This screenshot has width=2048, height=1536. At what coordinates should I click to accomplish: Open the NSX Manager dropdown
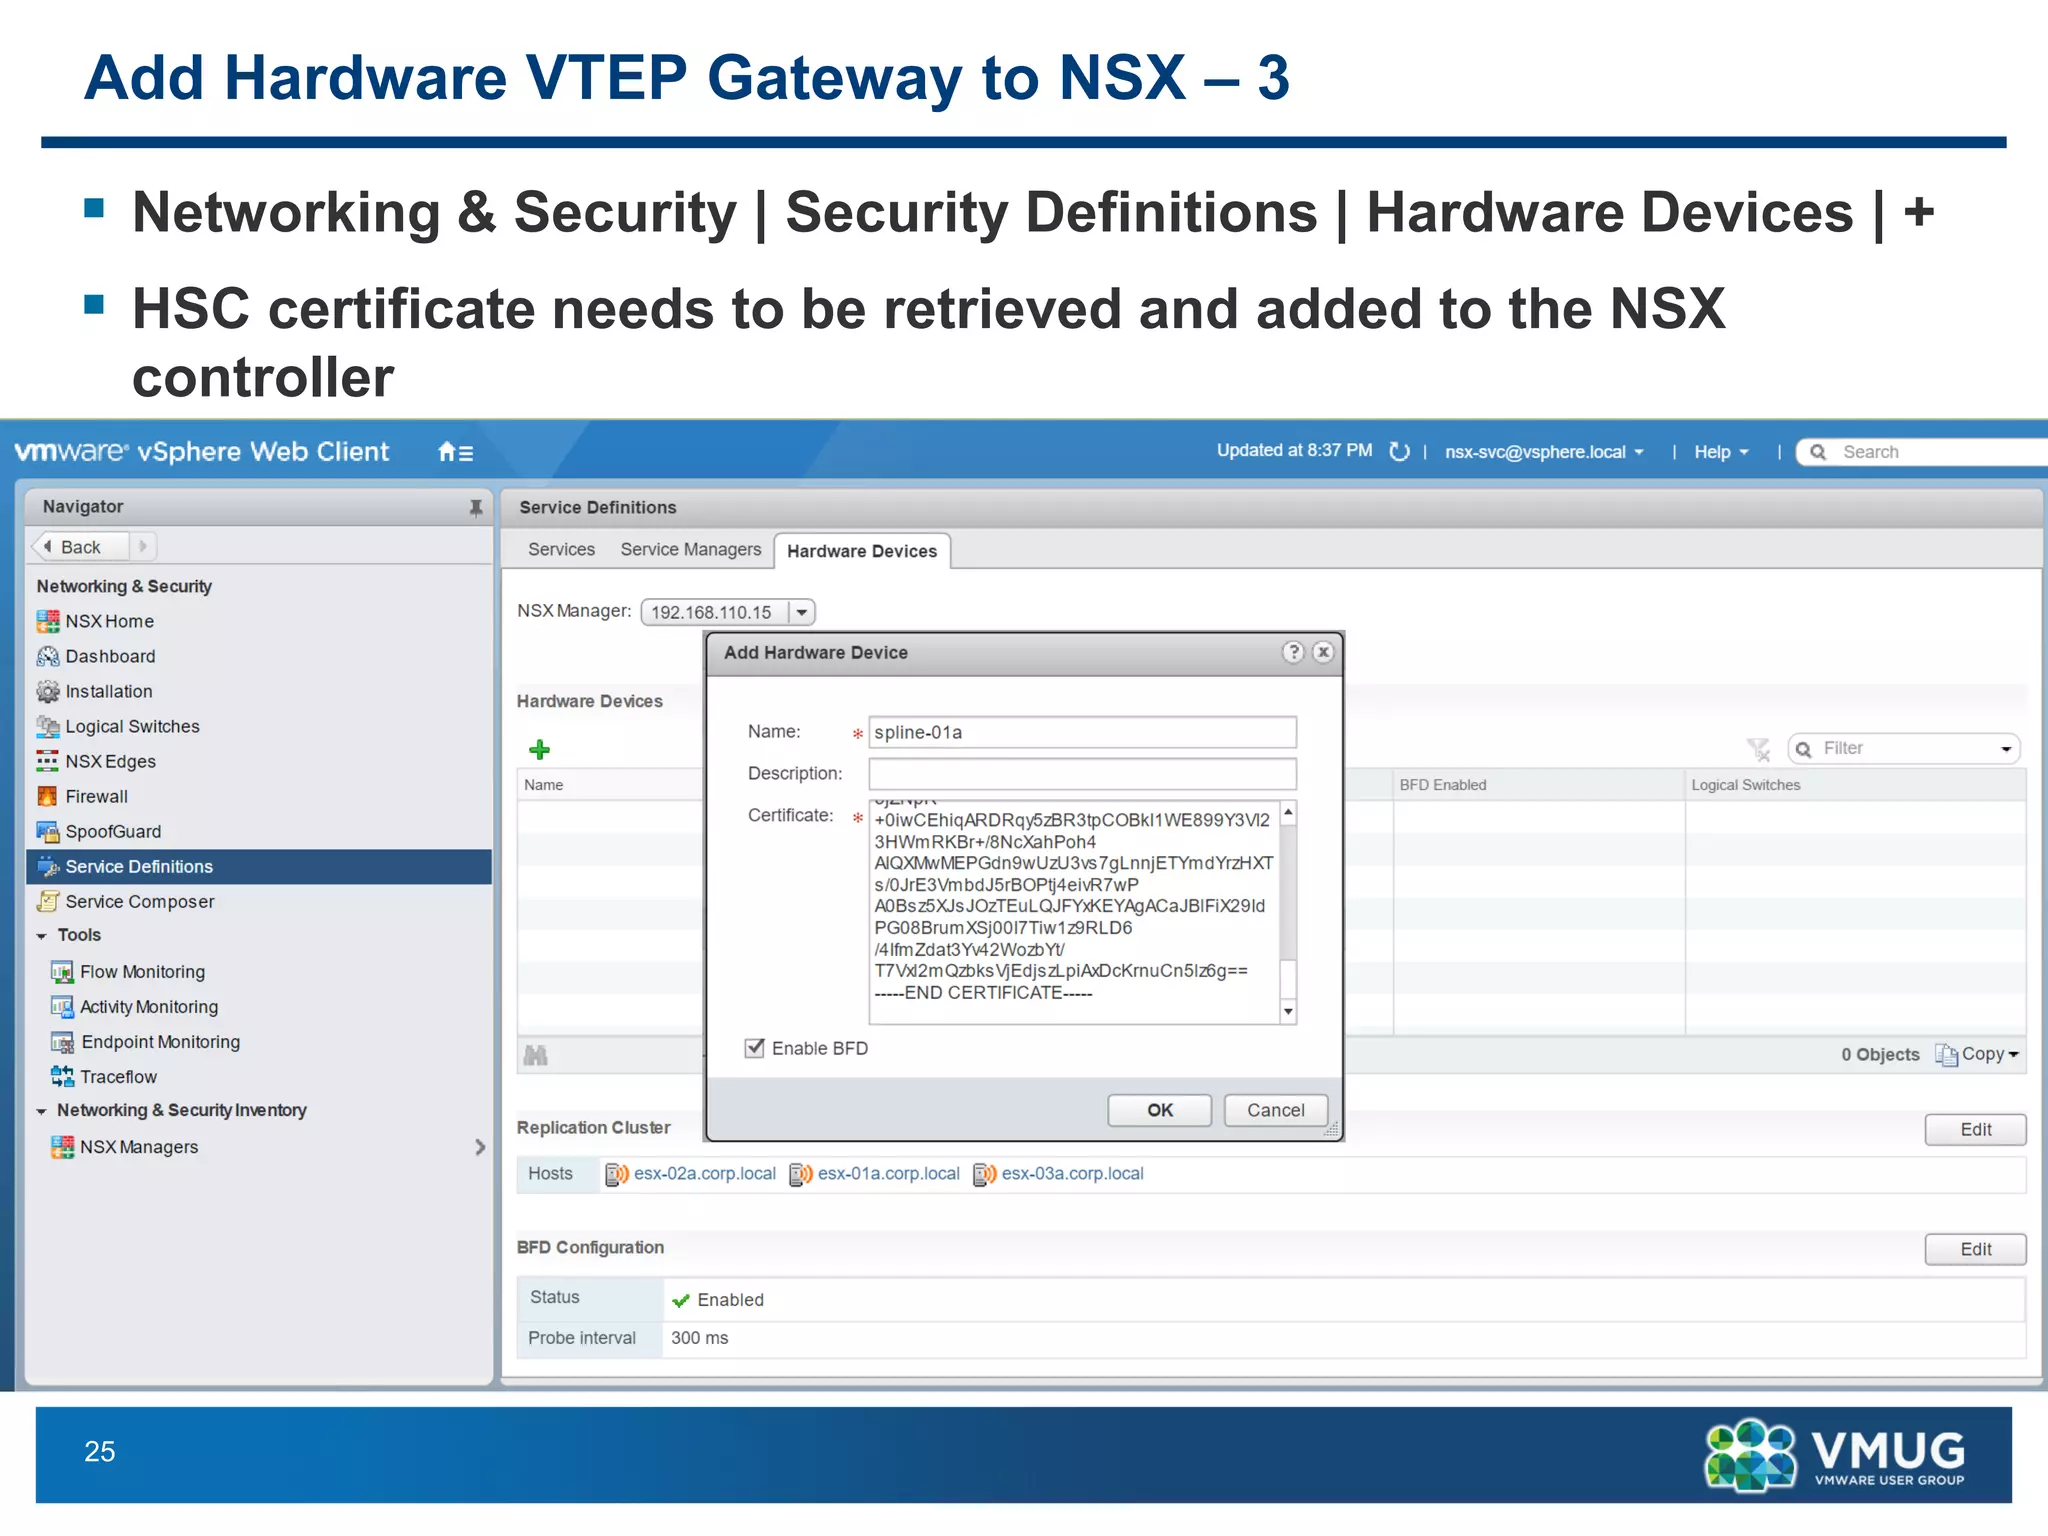click(802, 612)
